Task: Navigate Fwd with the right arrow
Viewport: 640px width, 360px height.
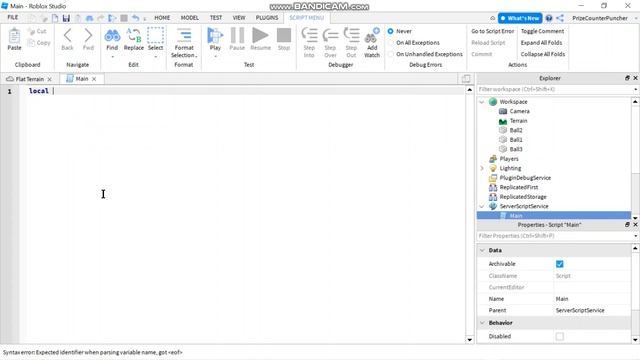Action: (x=88, y=36)
